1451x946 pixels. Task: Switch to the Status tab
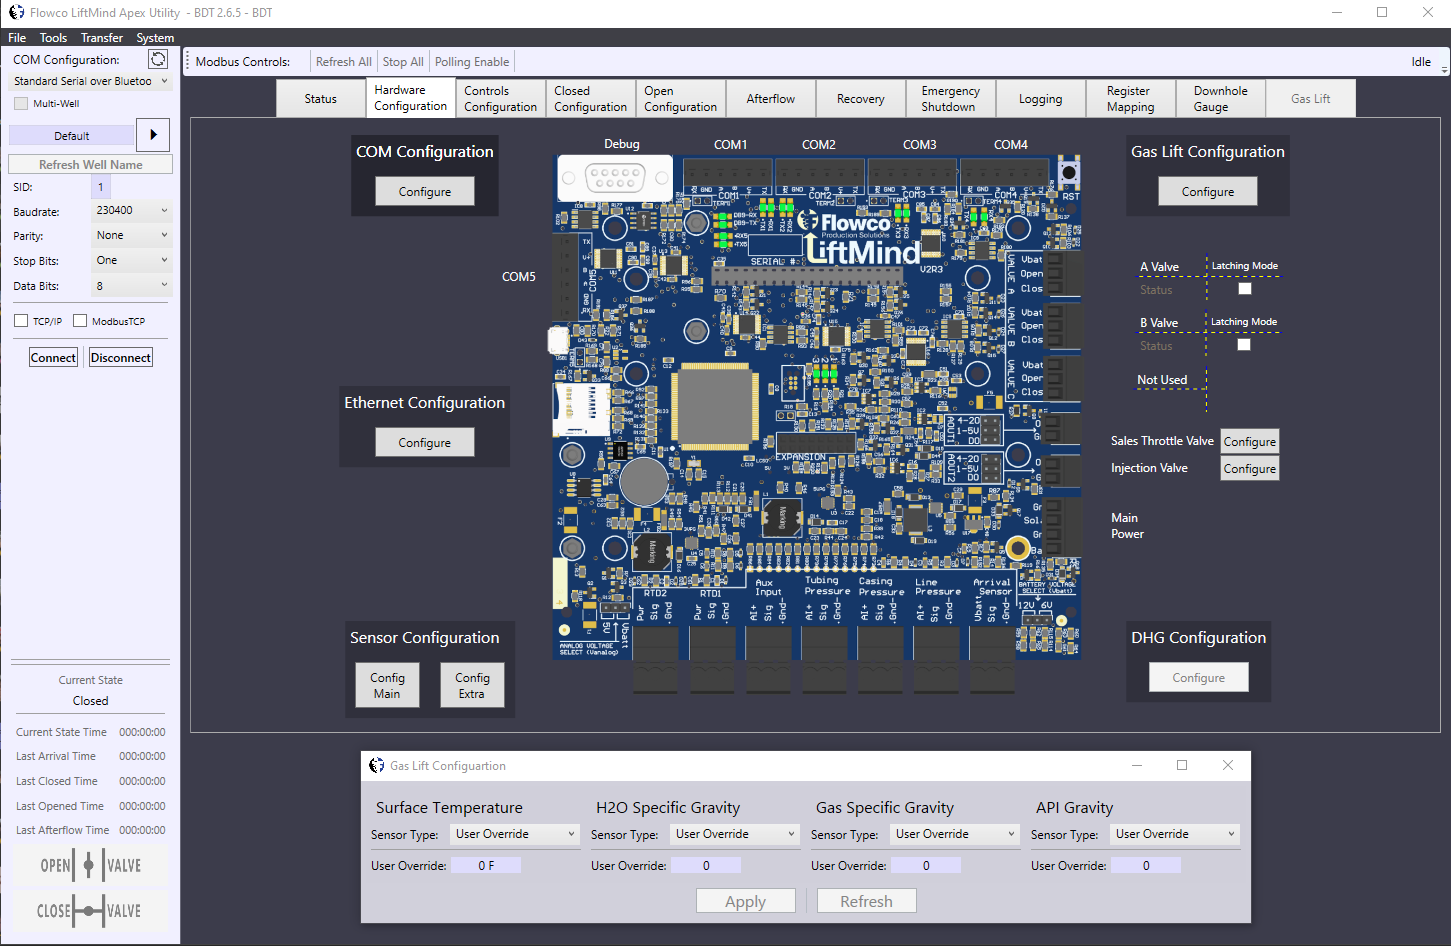click(x=321, y=99)
